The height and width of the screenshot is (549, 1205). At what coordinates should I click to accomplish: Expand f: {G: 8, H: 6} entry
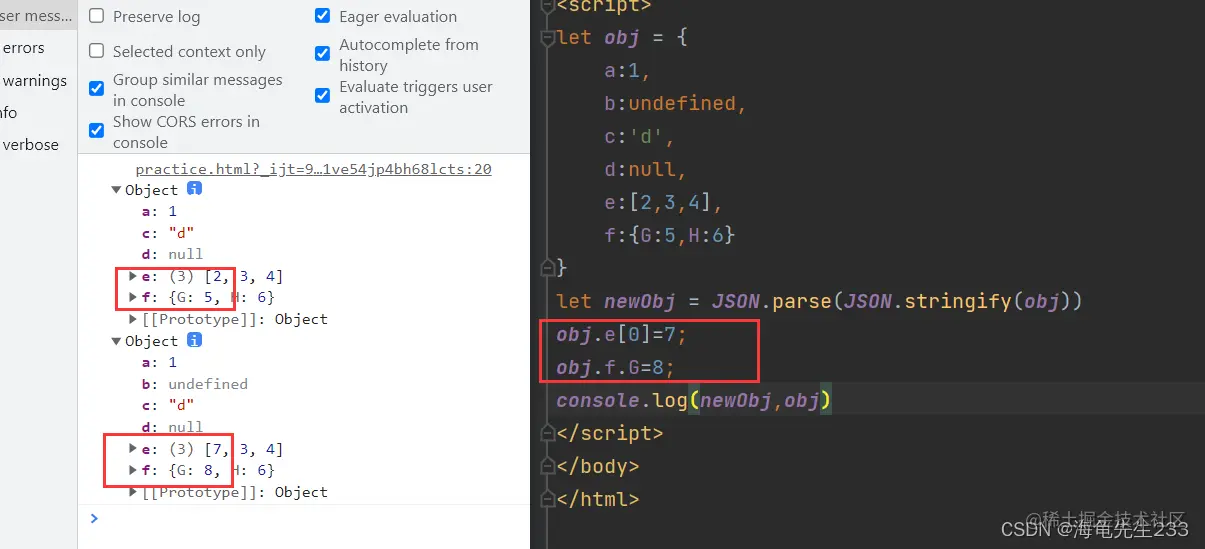134,470
